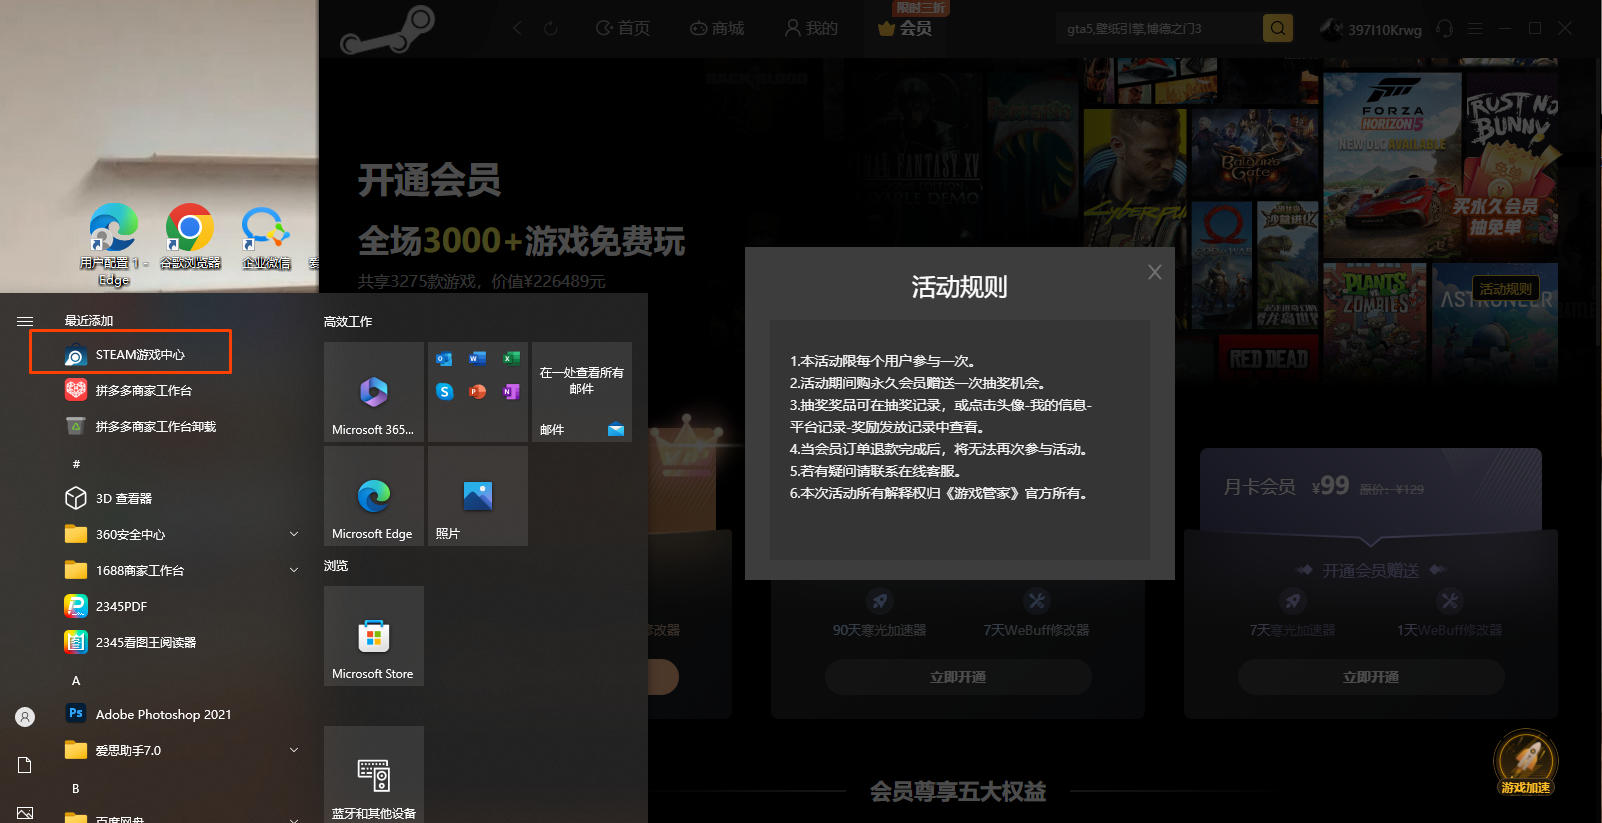Open the game client hamburger menu
Screen dimensions: 1602x823
(x=1475, y=29)
